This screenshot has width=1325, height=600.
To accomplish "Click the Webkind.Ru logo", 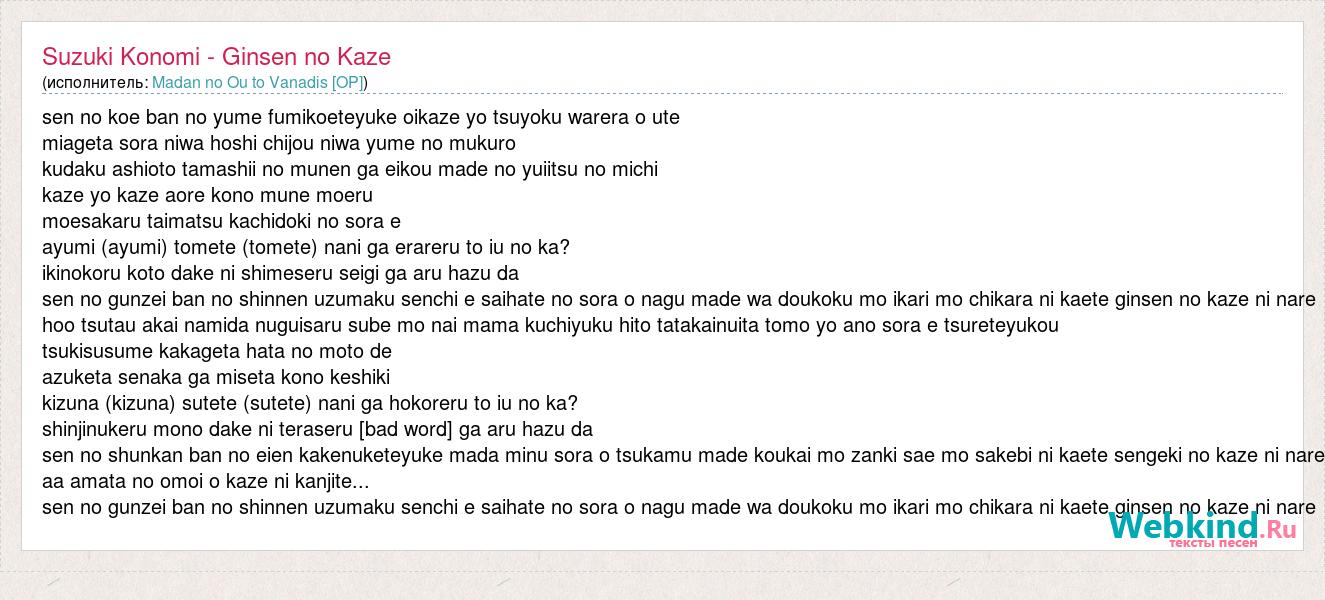I will [1203, 528].
